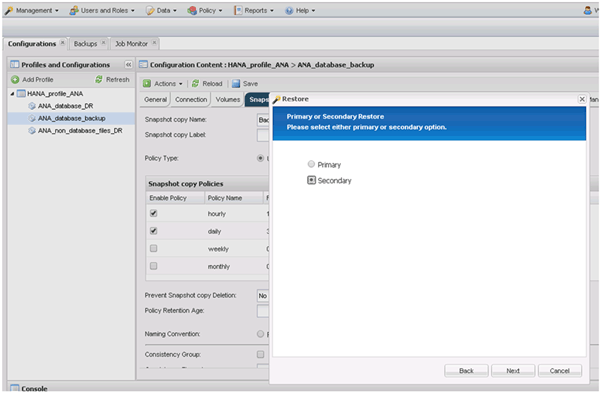Click the Back button in Restore wizard
The image size is (600, 393).
pos(466,370)
